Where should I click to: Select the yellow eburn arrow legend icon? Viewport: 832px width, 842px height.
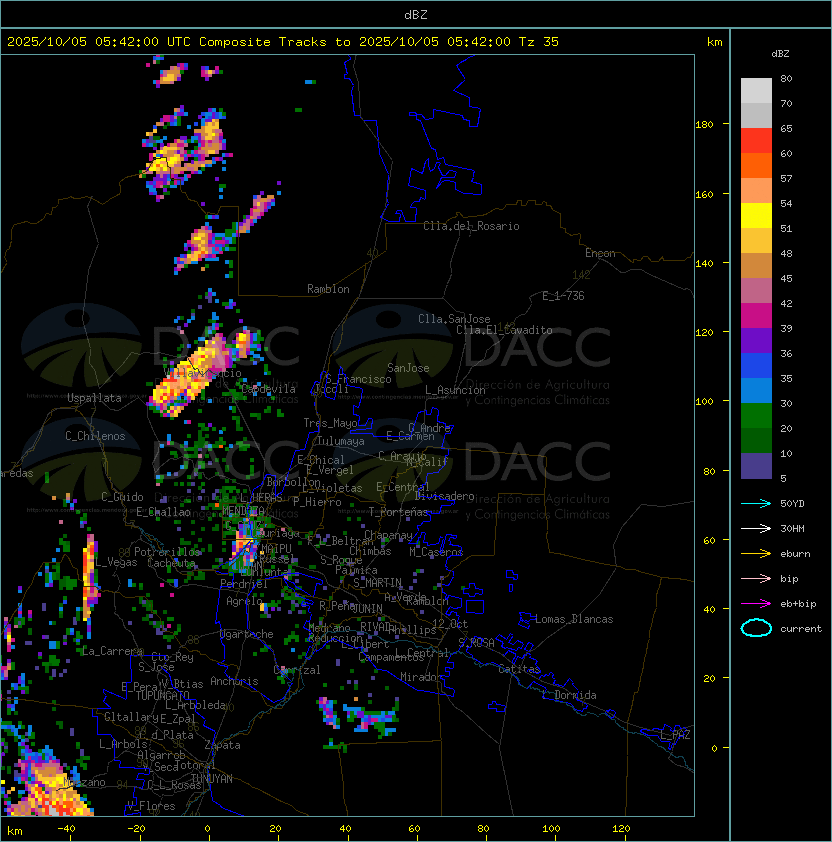click(756, 554)
